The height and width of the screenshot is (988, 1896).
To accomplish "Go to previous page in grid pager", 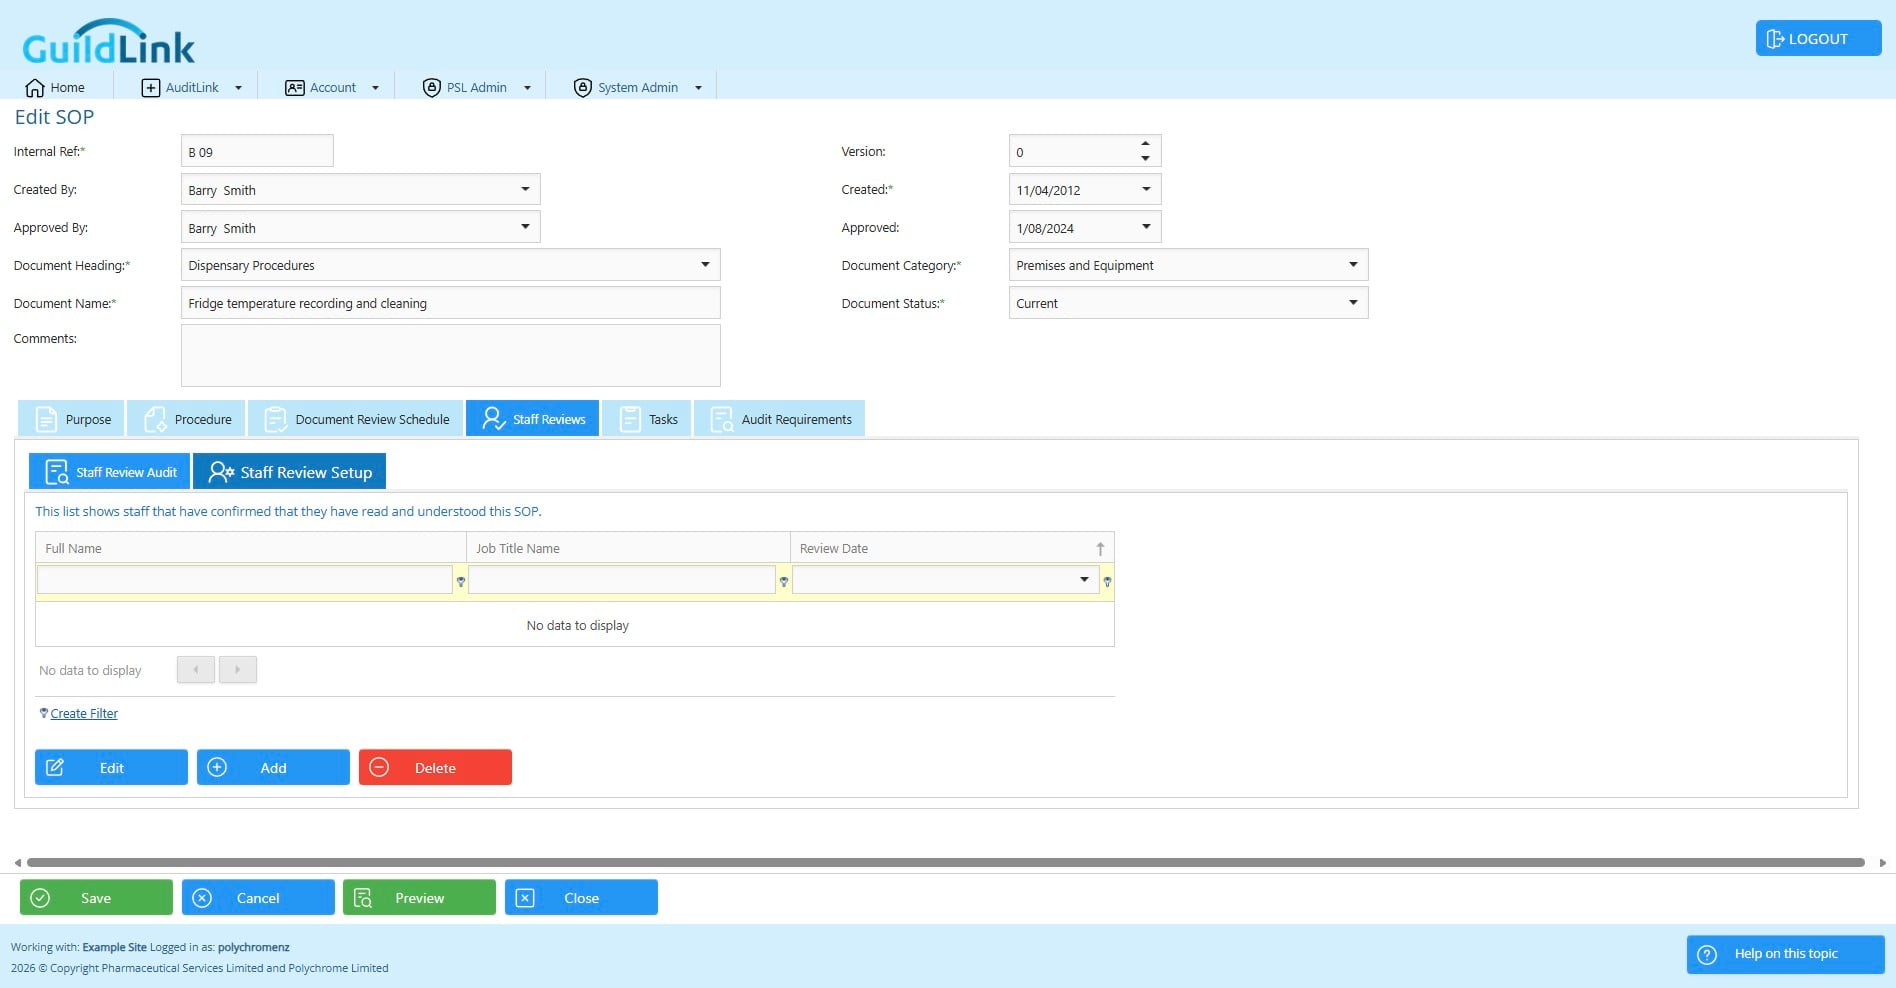I will click(196, 670).
